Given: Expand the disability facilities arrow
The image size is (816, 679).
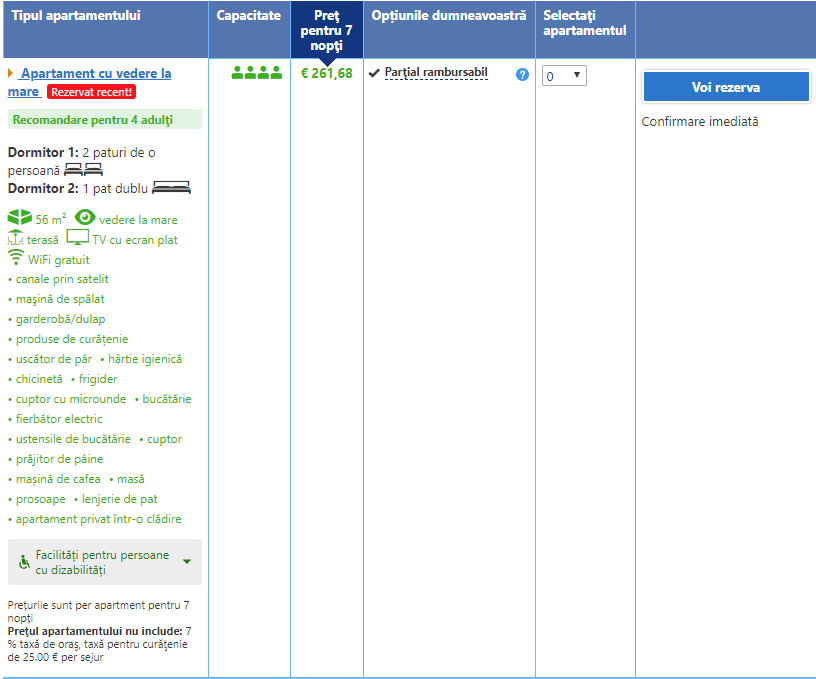Looking at the screenshot, I should point(187,562).
